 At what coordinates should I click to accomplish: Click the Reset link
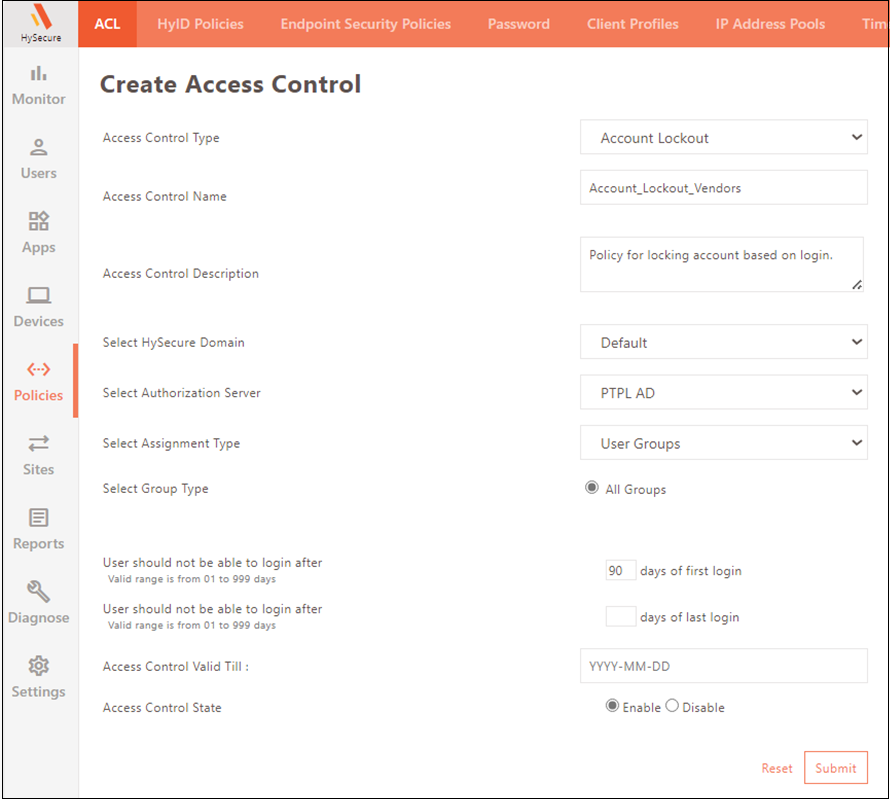click(776, 768)
